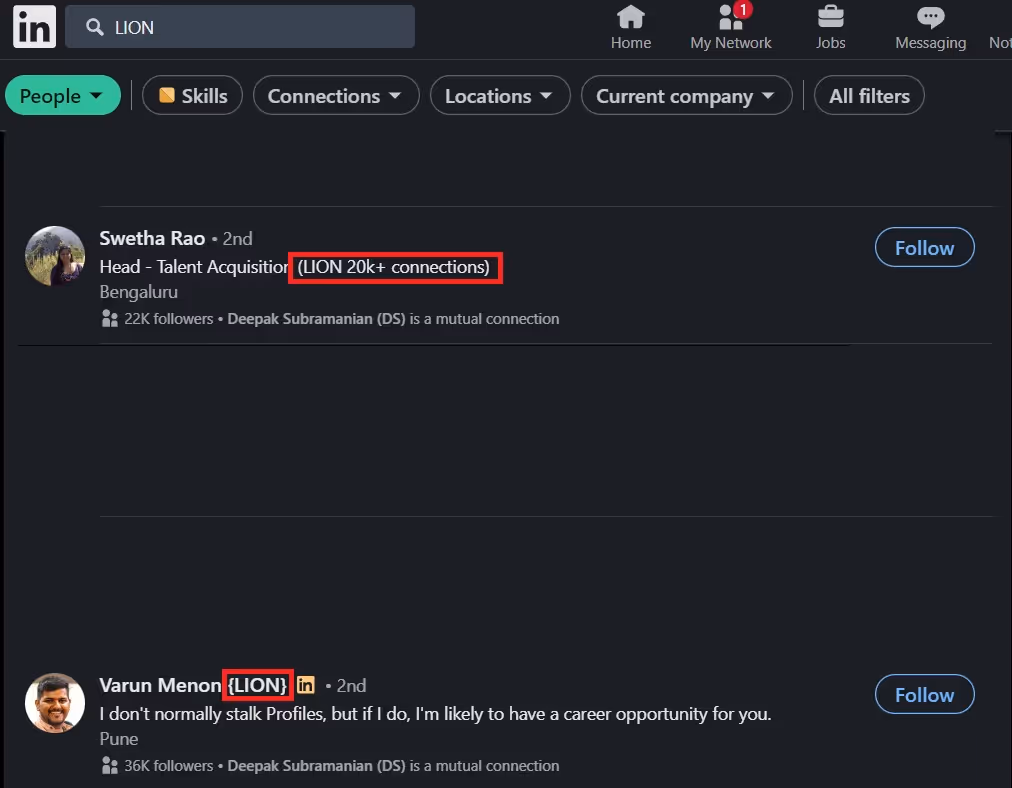Viewport: 1012px width, 788px height.
Task: Expand the People filter dropdown
Action: click(63, 96)
